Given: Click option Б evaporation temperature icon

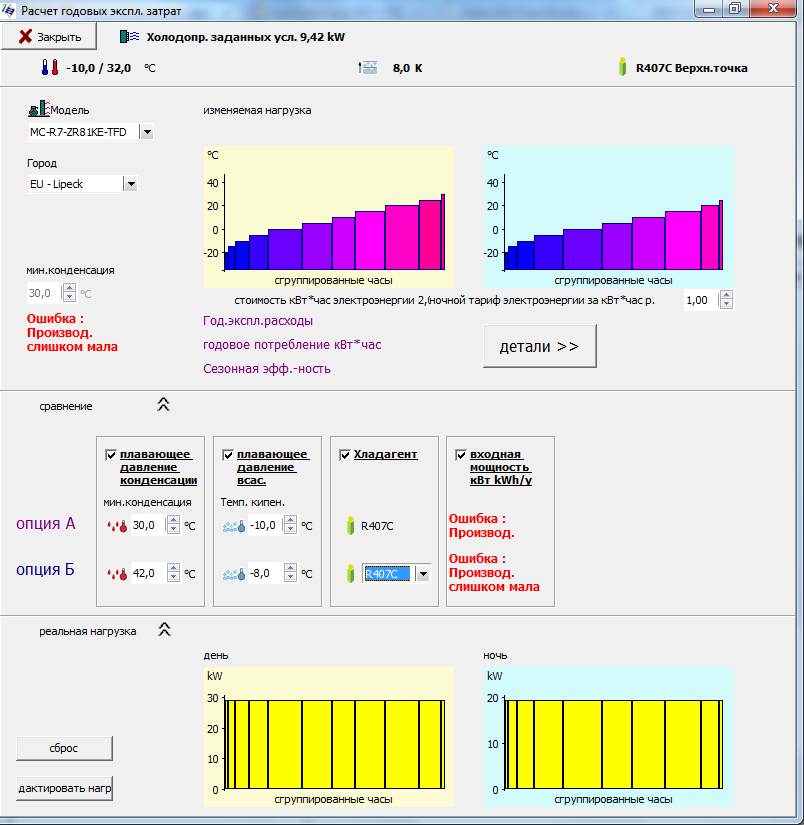Looking at the screenshot, I should click(x=234, y=574).
